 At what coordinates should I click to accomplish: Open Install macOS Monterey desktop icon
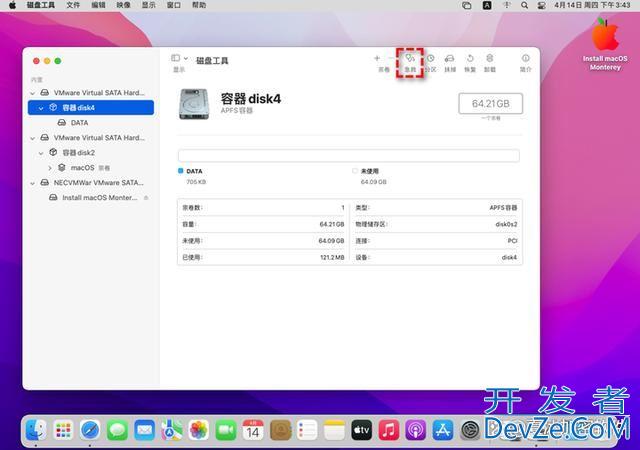pos(605,45)
